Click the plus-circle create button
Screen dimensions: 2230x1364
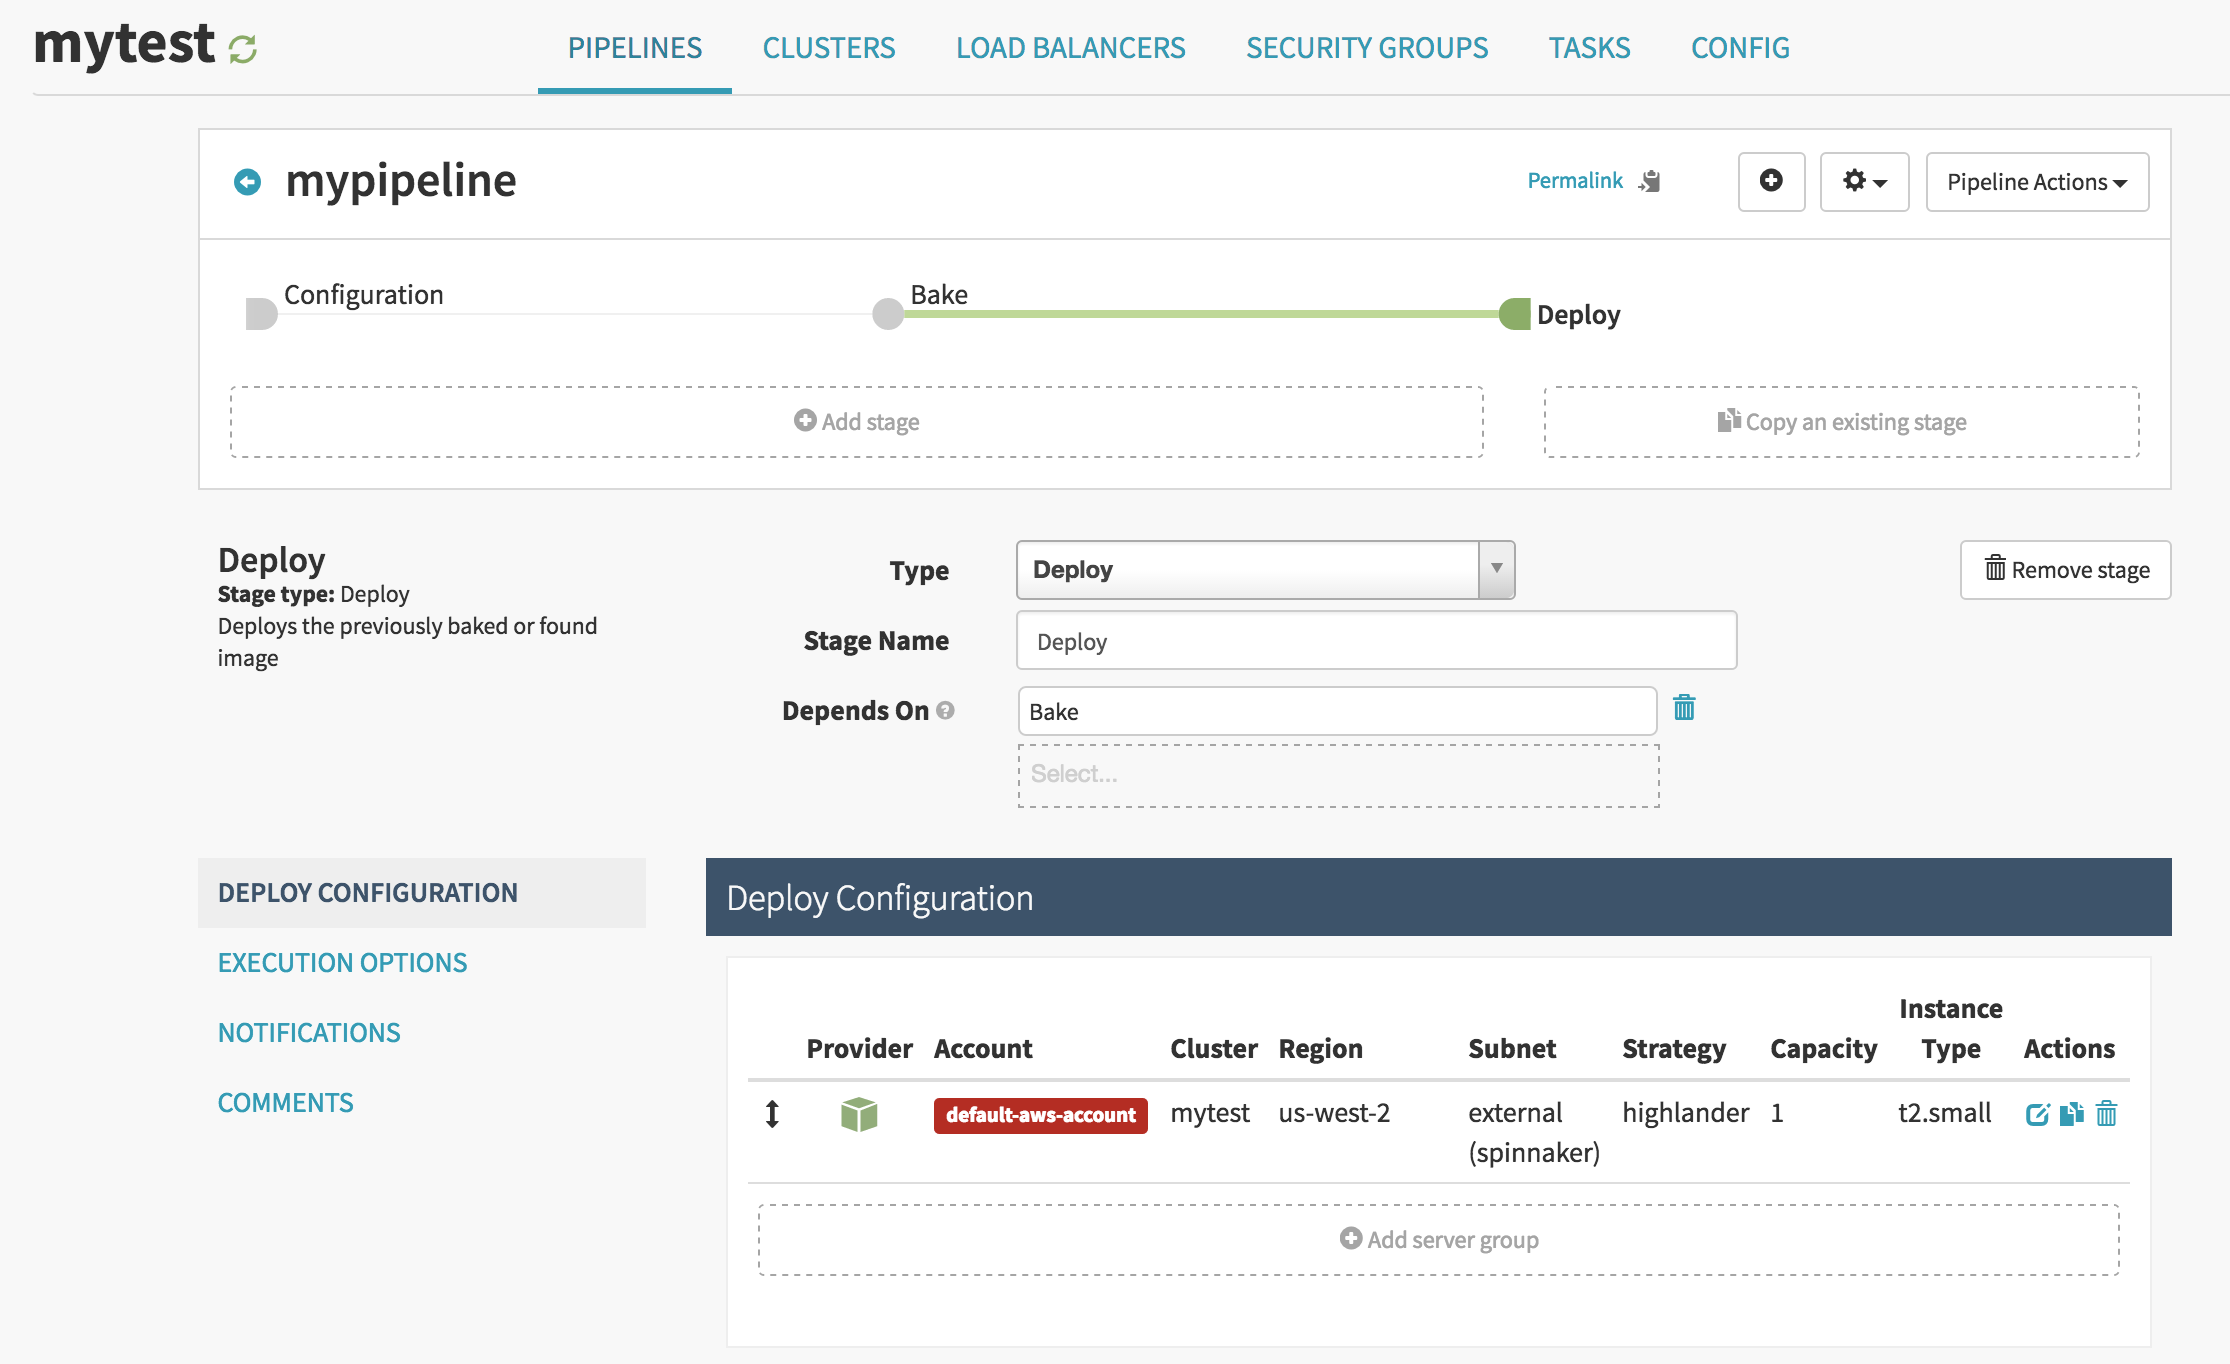[1771, 181]
